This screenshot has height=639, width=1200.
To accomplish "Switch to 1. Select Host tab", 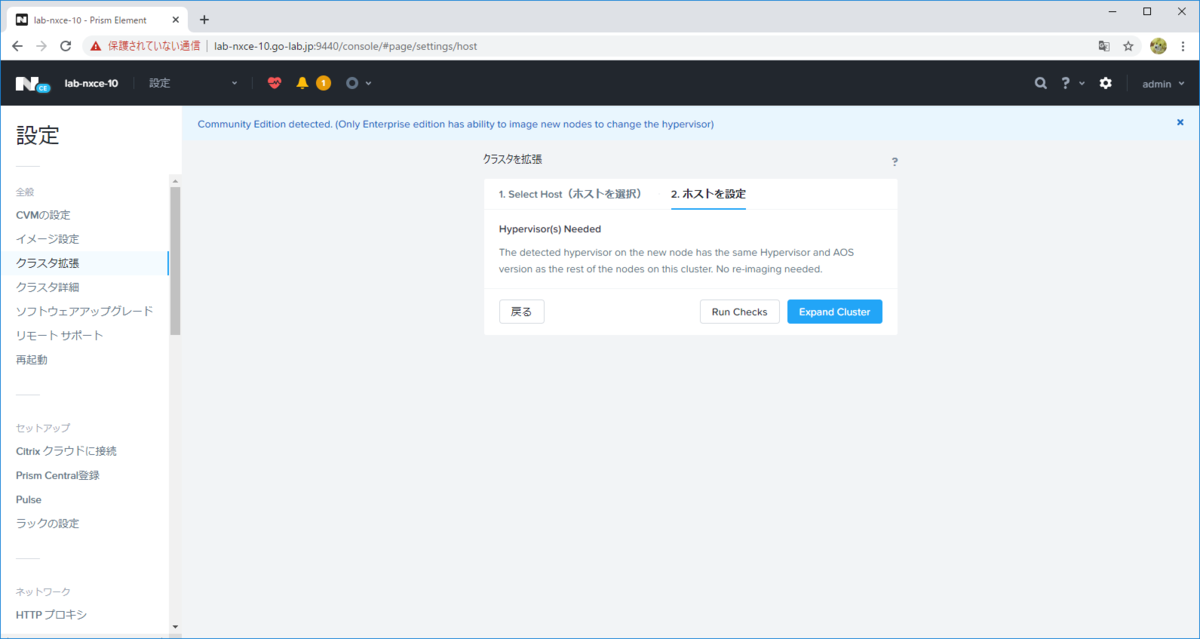I will pyautogui.click(x=570, y=194).
